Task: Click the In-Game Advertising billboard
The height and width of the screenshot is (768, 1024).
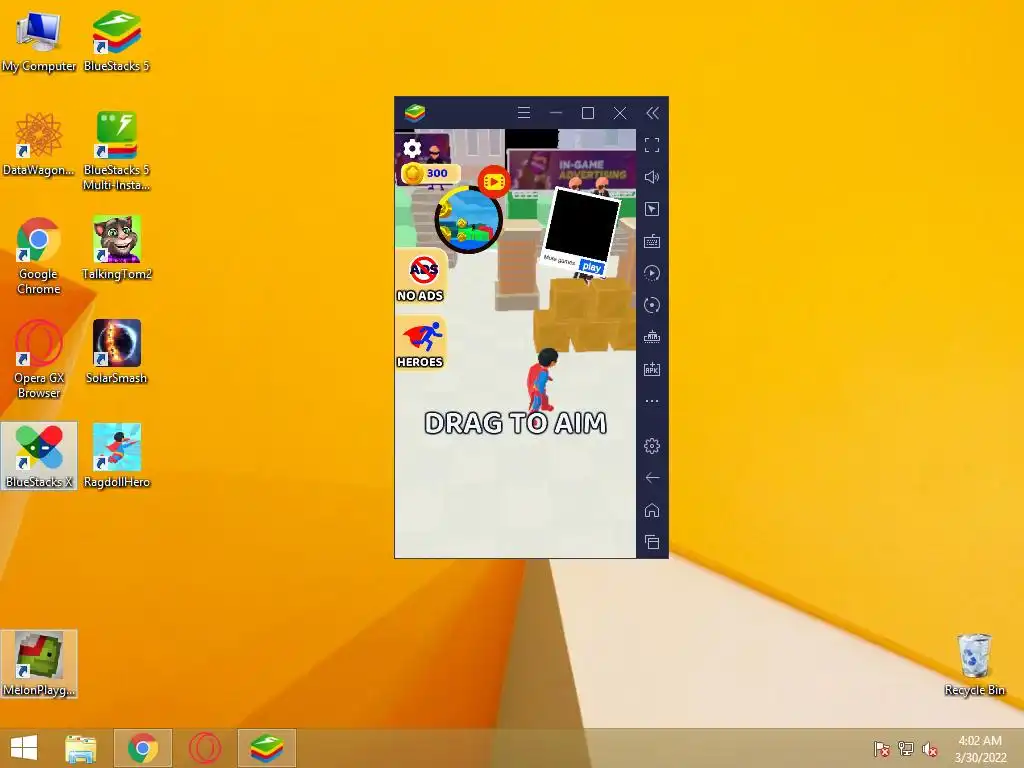Action: click(571, 170)
